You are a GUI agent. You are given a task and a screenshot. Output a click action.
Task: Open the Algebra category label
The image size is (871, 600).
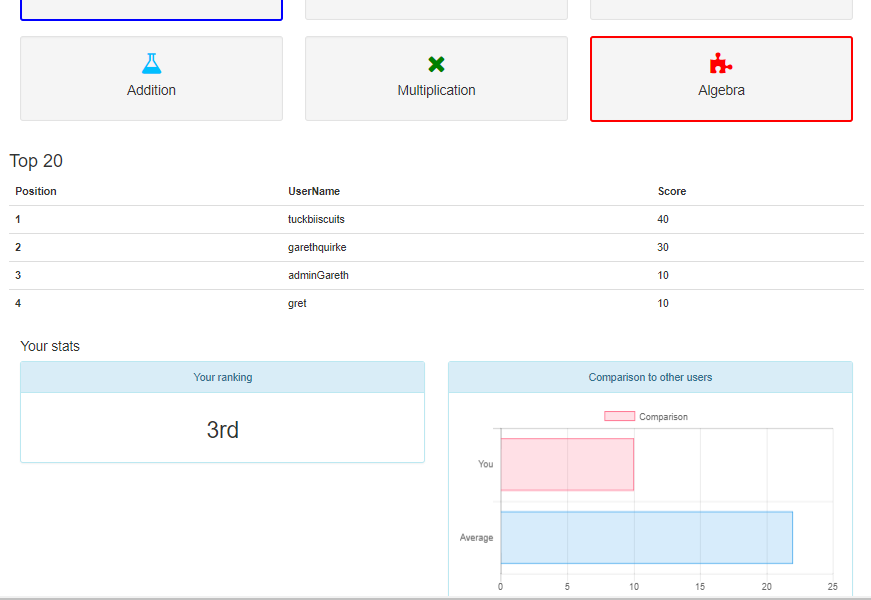coord(721,90)
